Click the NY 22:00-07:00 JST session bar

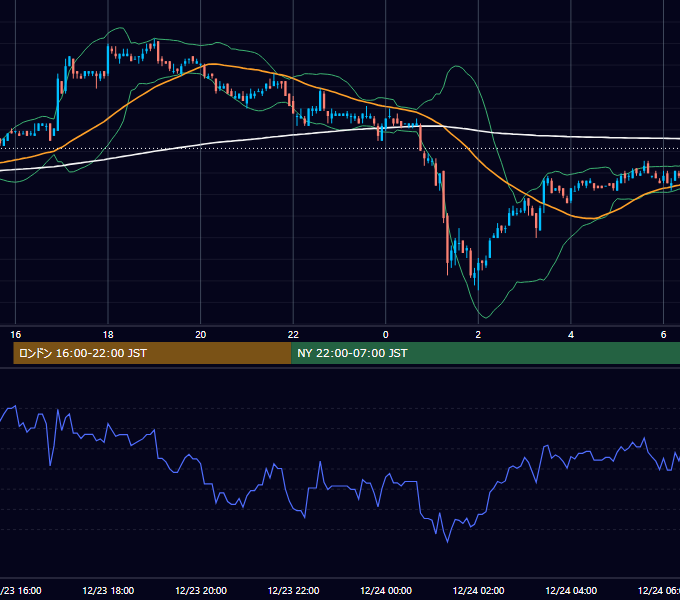point(486,353)
